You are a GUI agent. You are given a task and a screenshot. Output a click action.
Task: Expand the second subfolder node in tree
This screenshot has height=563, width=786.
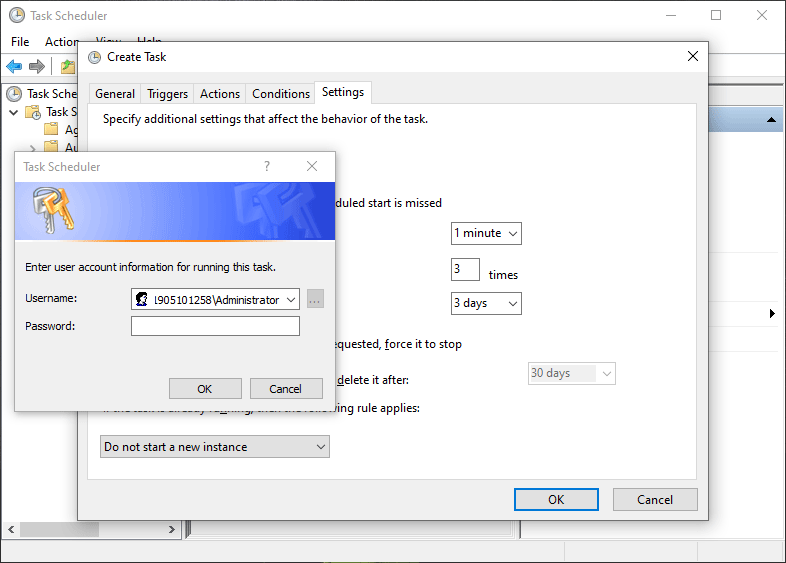point(33,148)
